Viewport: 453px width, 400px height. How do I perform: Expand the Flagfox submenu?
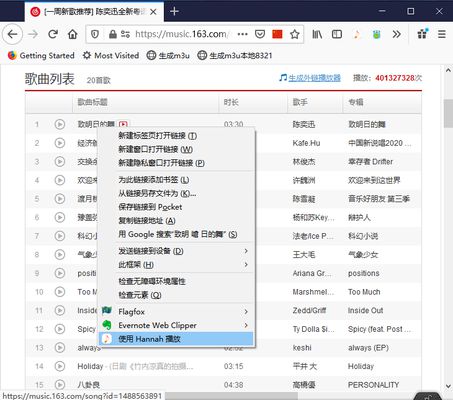(177, 312)
